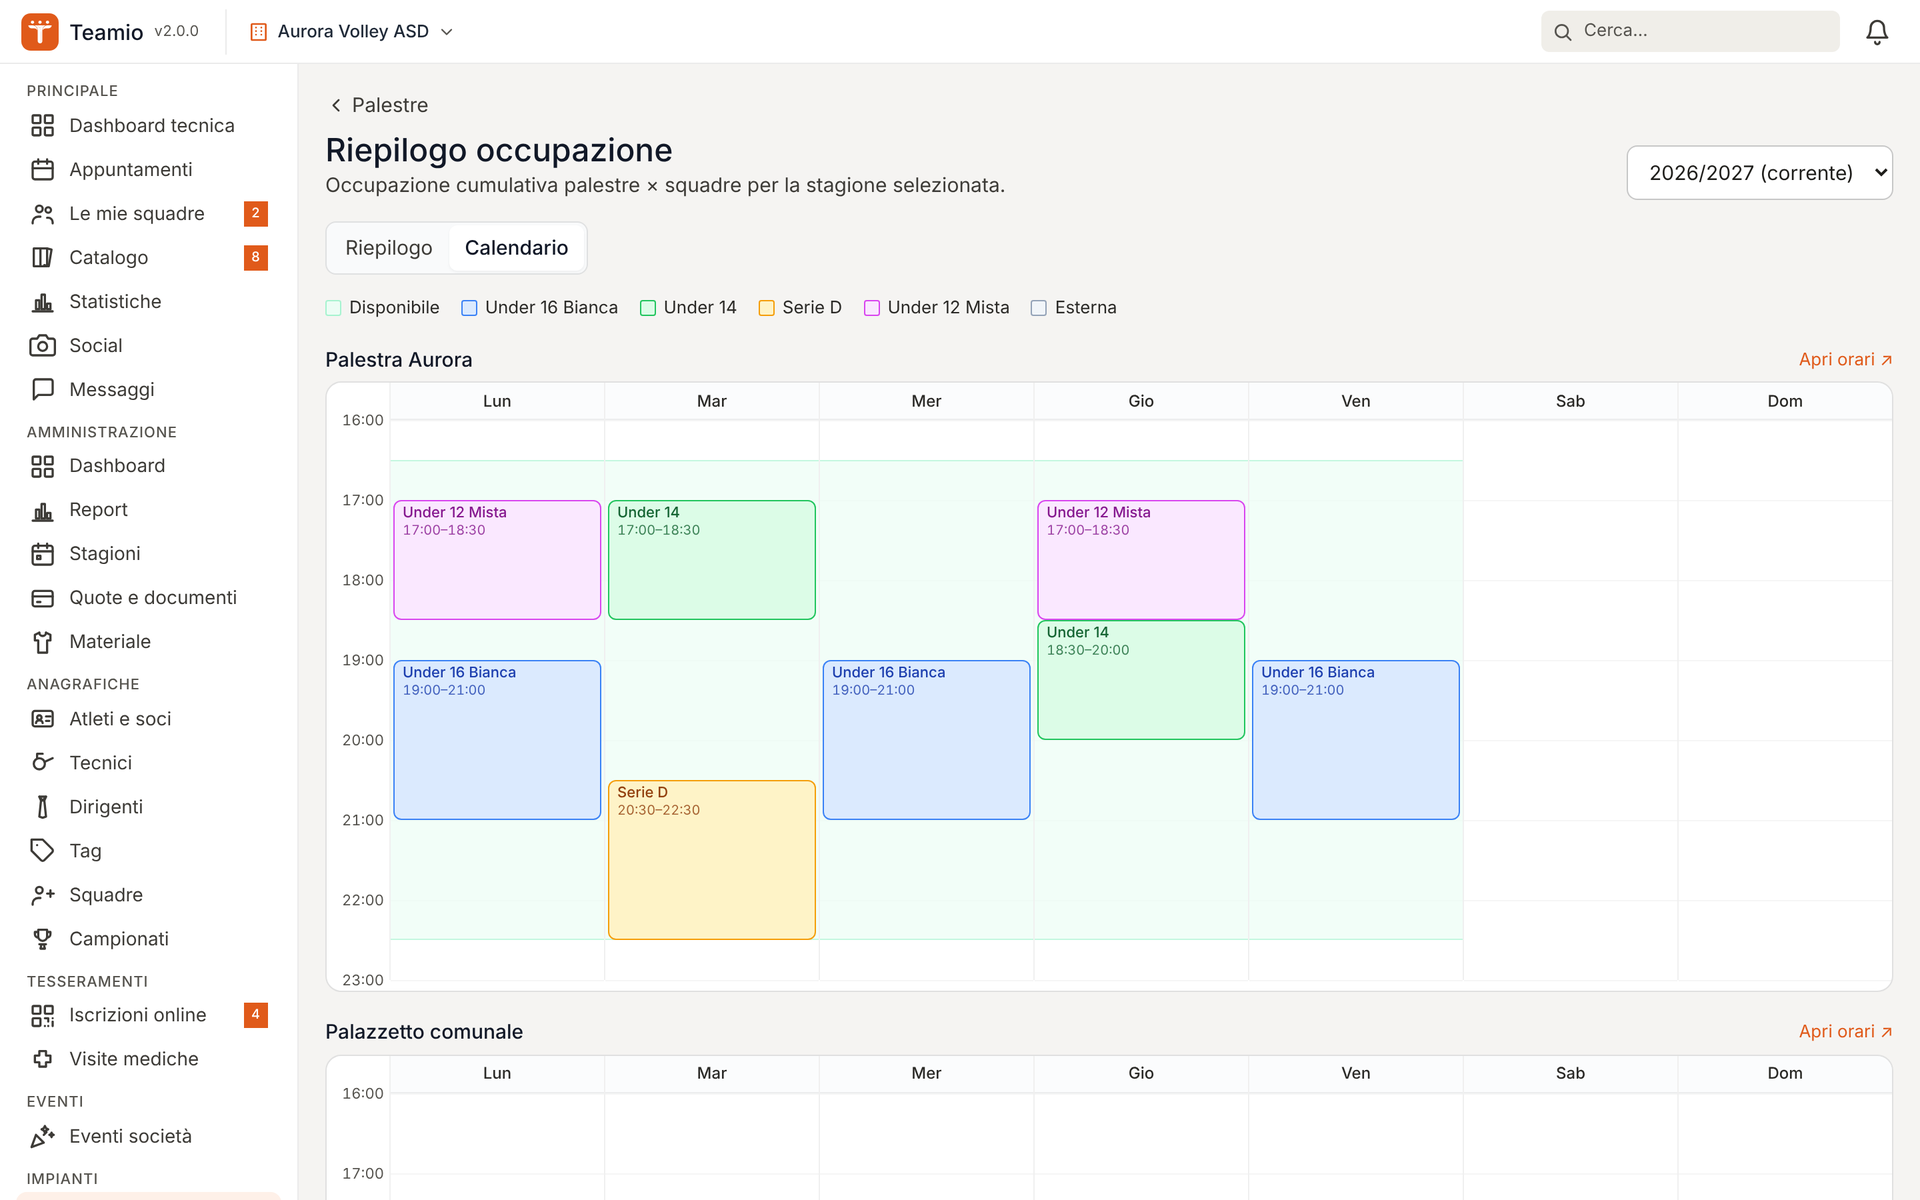Open Le mie squadre people icon
Viewport: 1920px width, 1200px height.
(x=42, y=214)
